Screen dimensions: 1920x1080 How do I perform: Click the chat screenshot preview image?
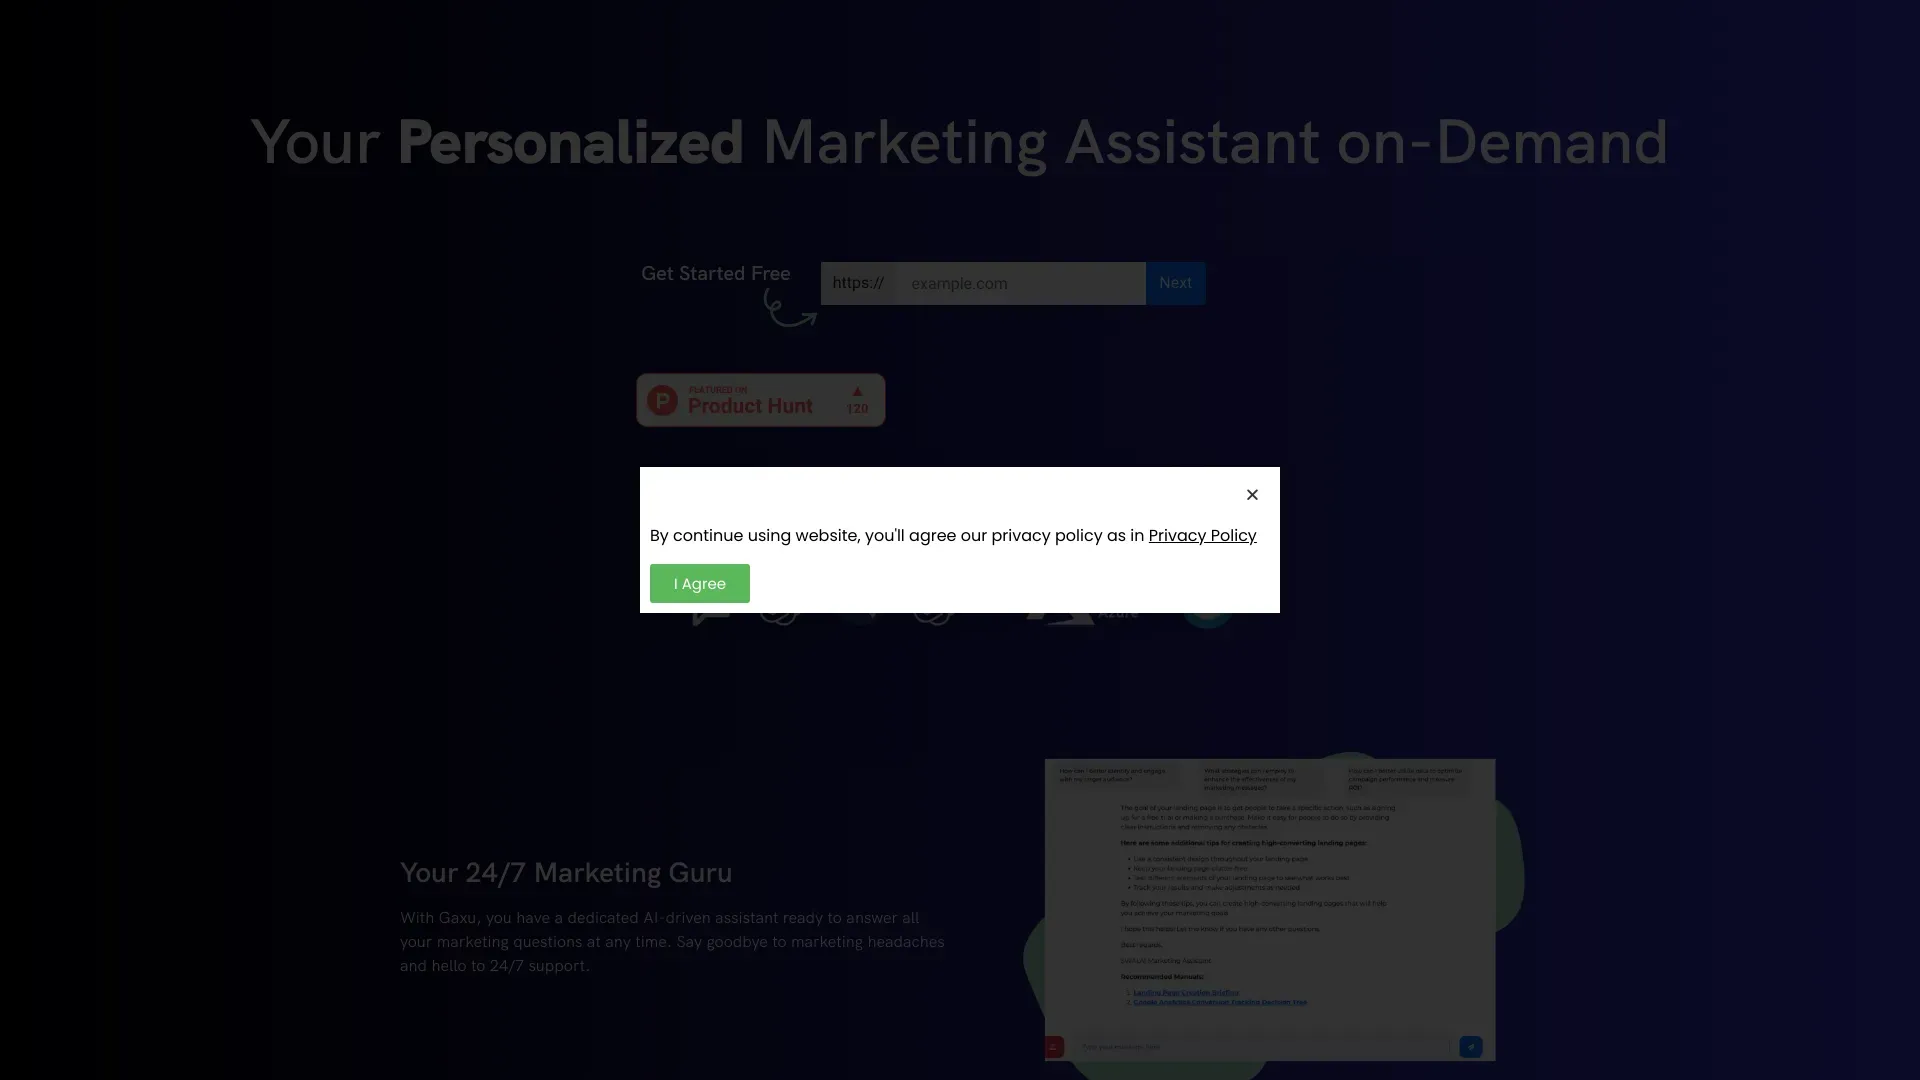[x=1270, y=909]
